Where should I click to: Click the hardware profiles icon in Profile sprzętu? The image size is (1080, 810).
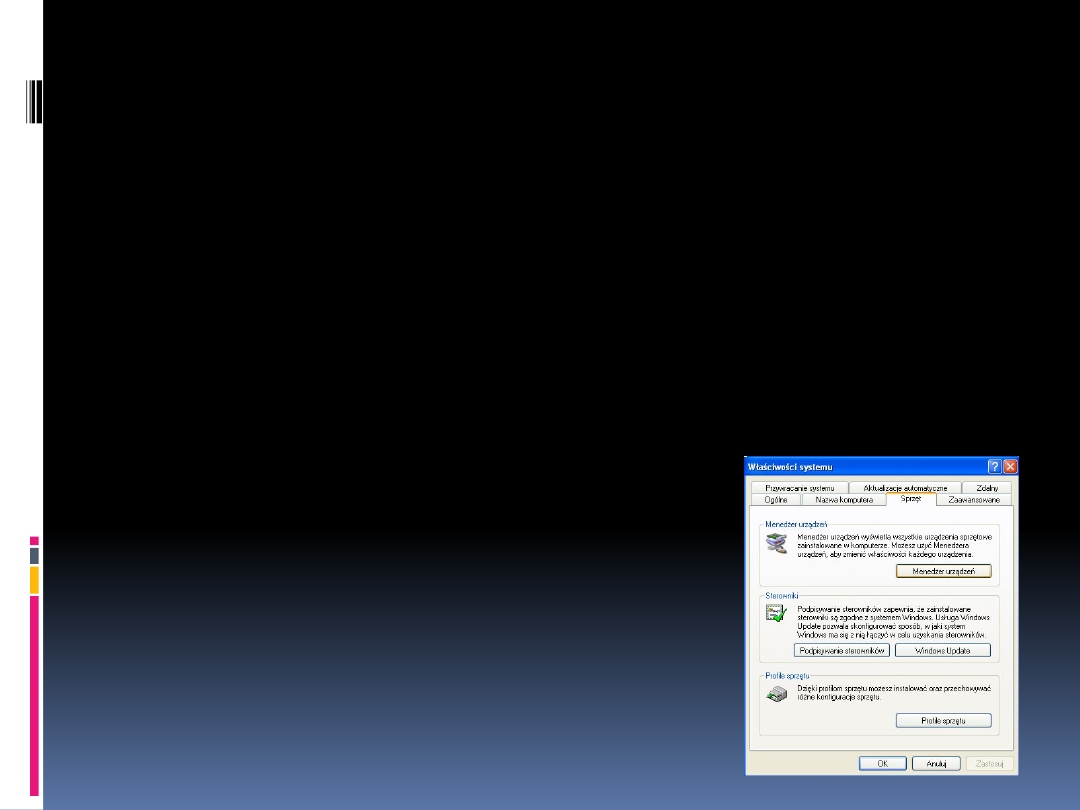pos(776,694)
